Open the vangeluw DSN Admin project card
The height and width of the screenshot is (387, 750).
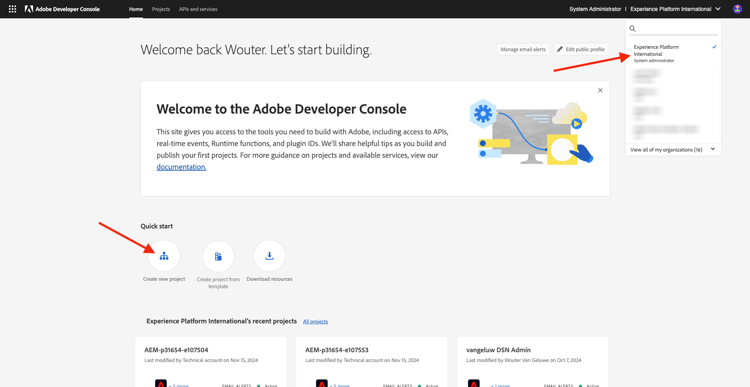tap(533, 362)
